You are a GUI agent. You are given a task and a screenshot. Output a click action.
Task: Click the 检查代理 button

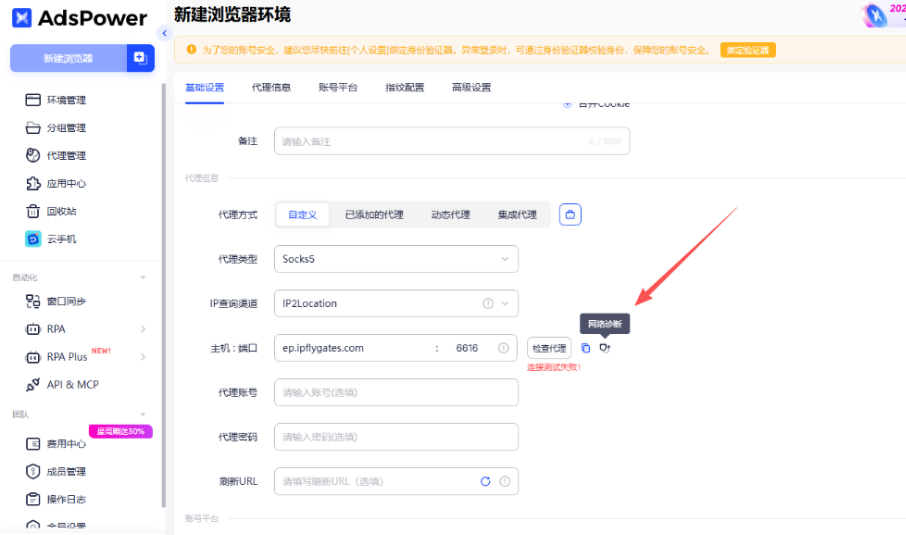point(549,348)
